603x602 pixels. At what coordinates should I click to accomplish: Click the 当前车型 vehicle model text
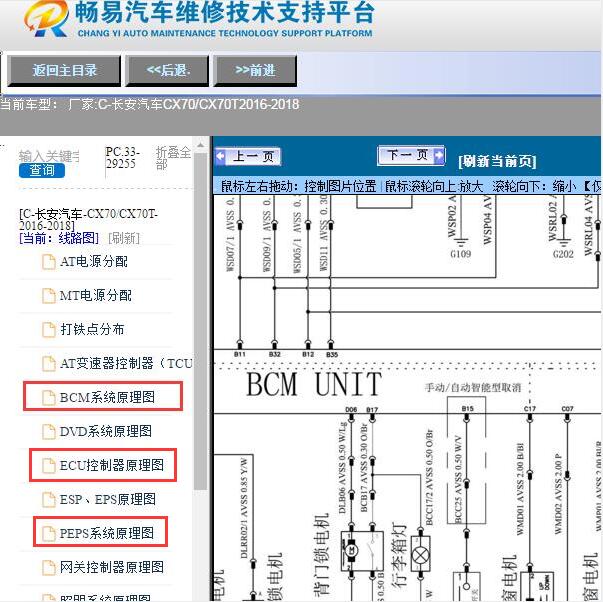(x=150, y=104)
